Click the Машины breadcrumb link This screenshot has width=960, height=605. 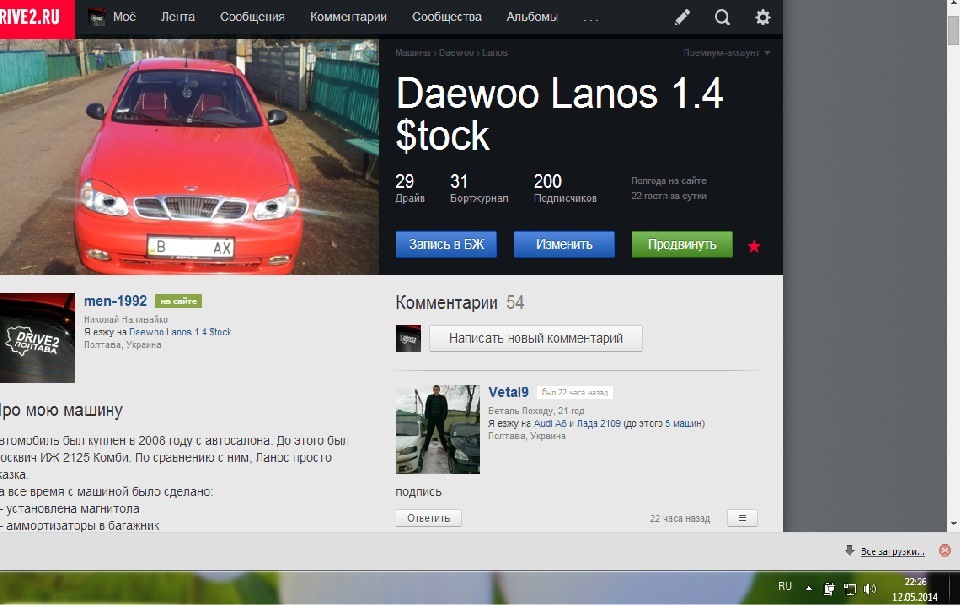tap(413, 53)
